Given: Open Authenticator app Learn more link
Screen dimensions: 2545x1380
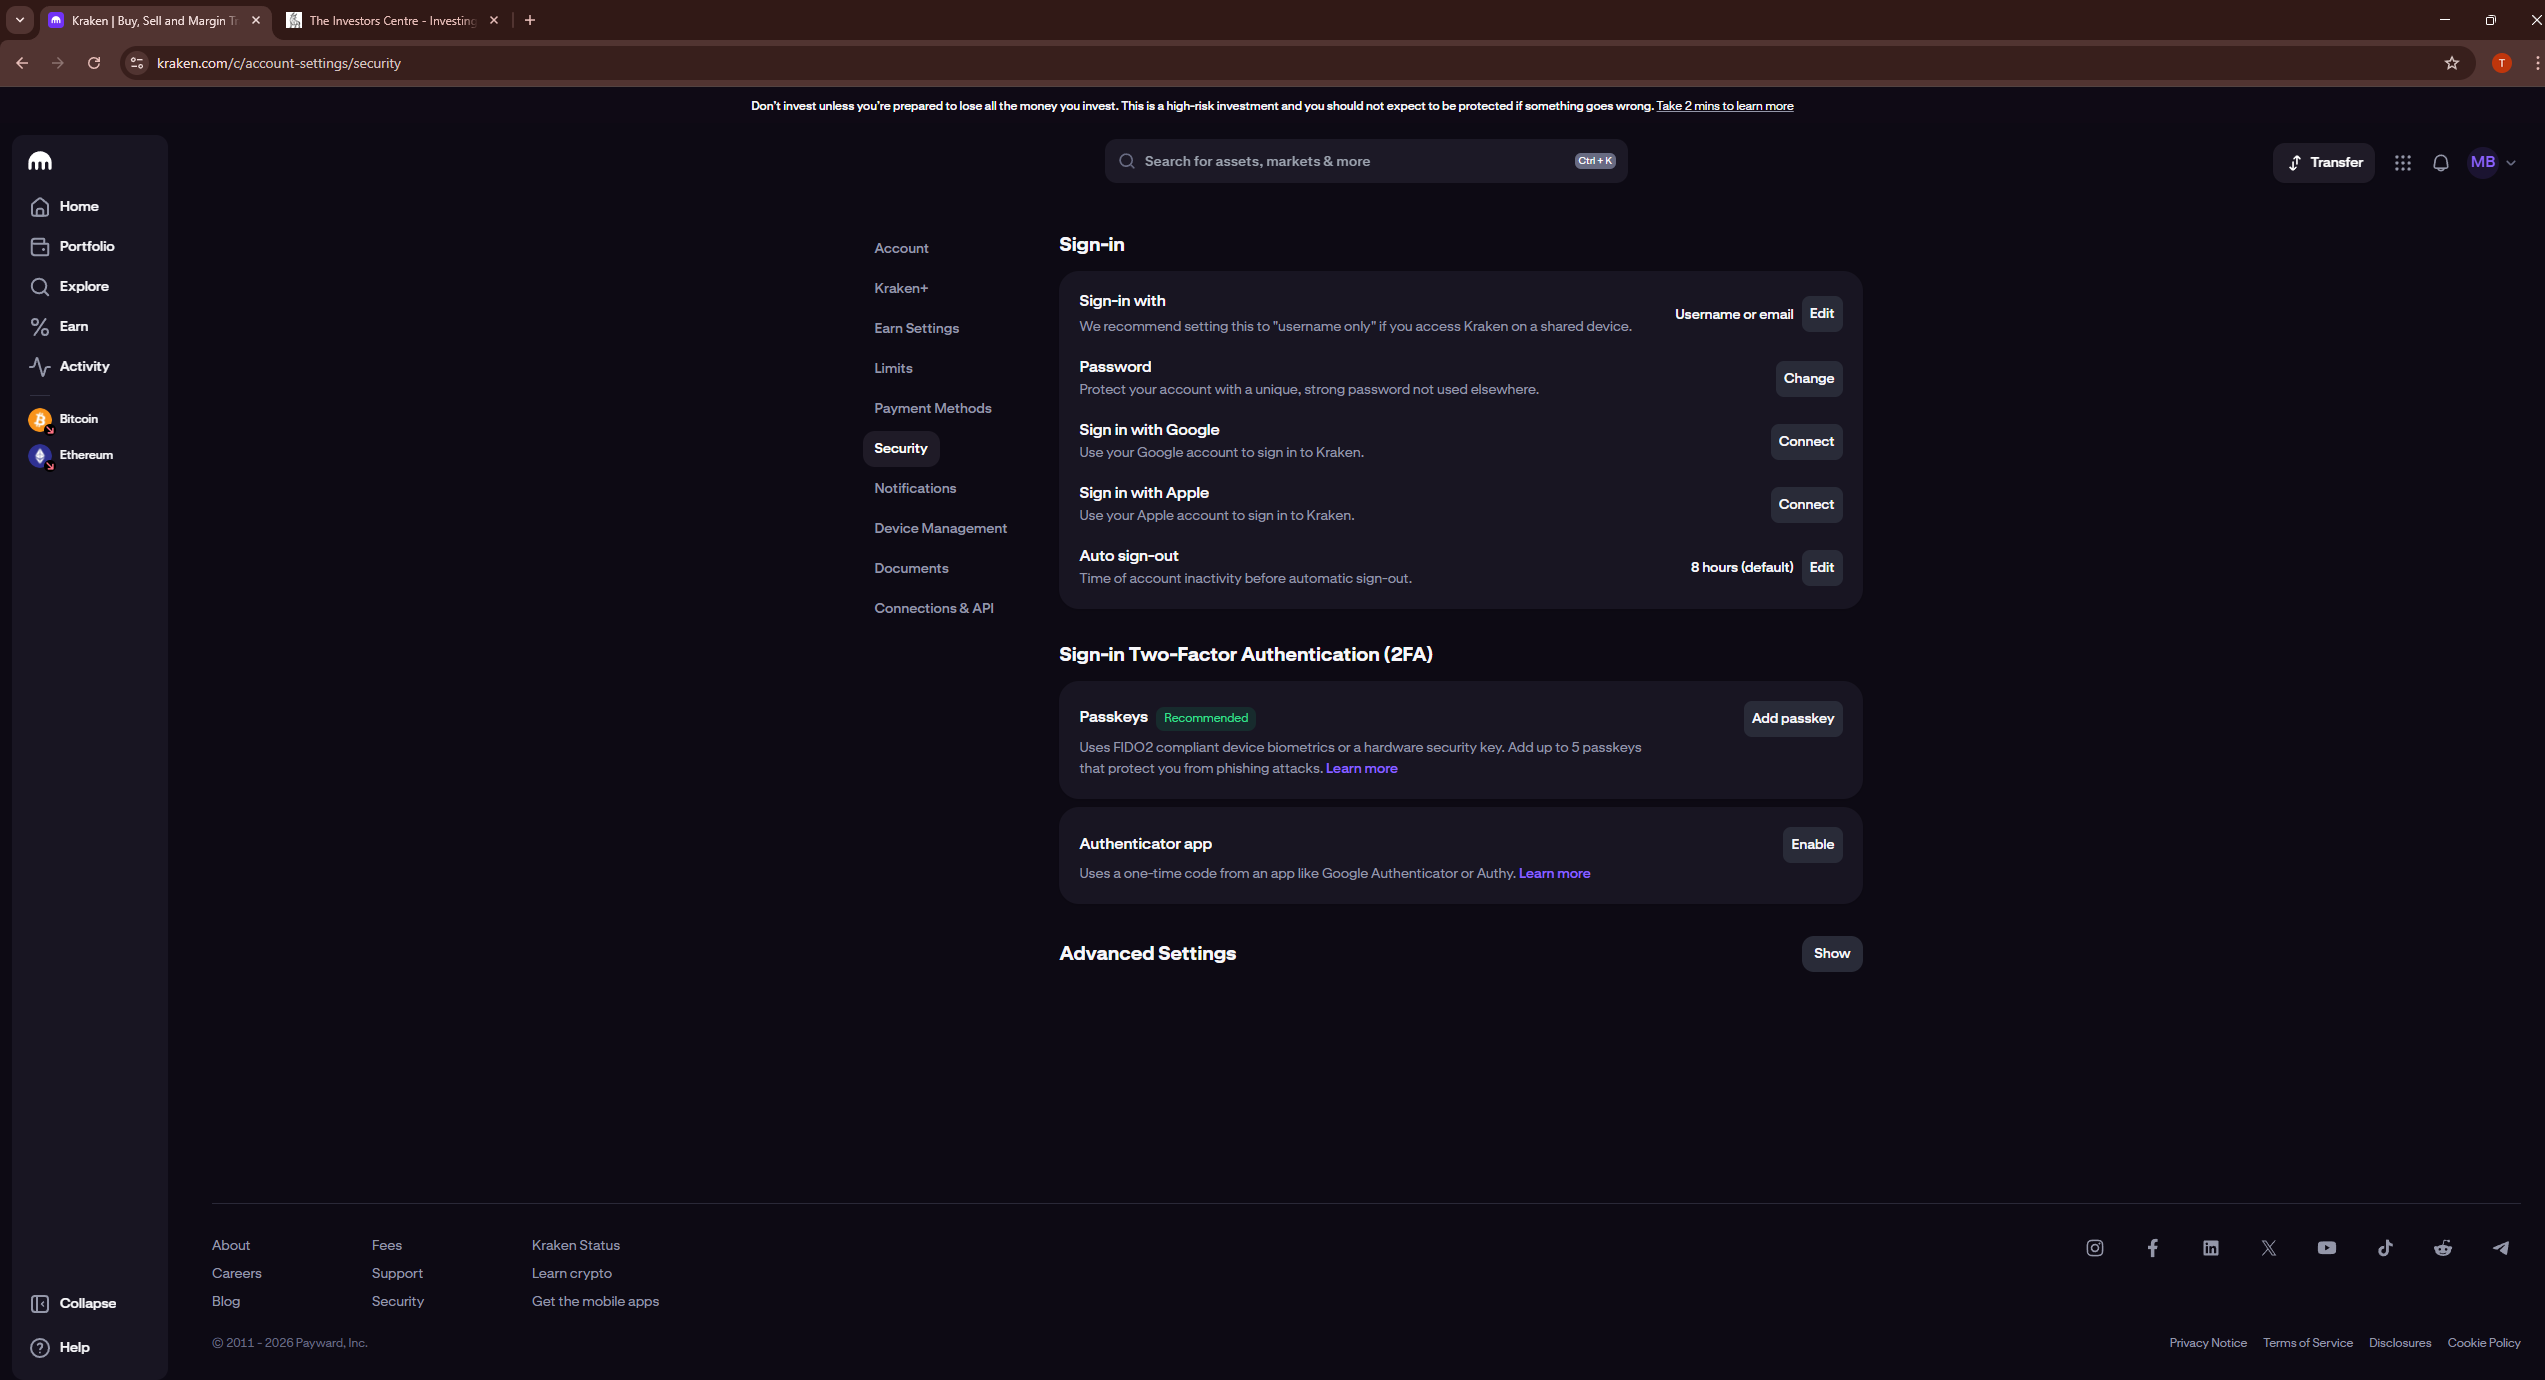Looking at the screenshot, I should [1554, 874].
